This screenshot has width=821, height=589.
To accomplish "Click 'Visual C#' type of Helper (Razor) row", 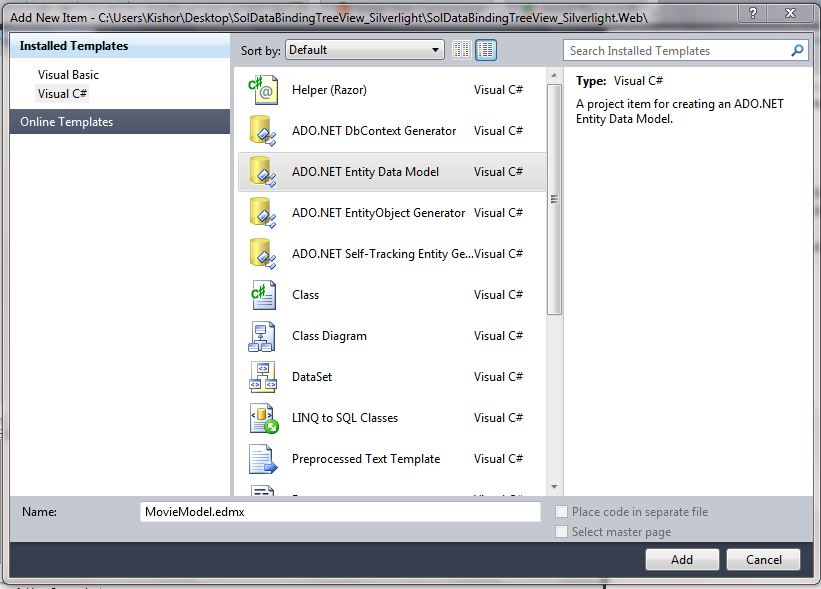I will [x=498, y=90].
